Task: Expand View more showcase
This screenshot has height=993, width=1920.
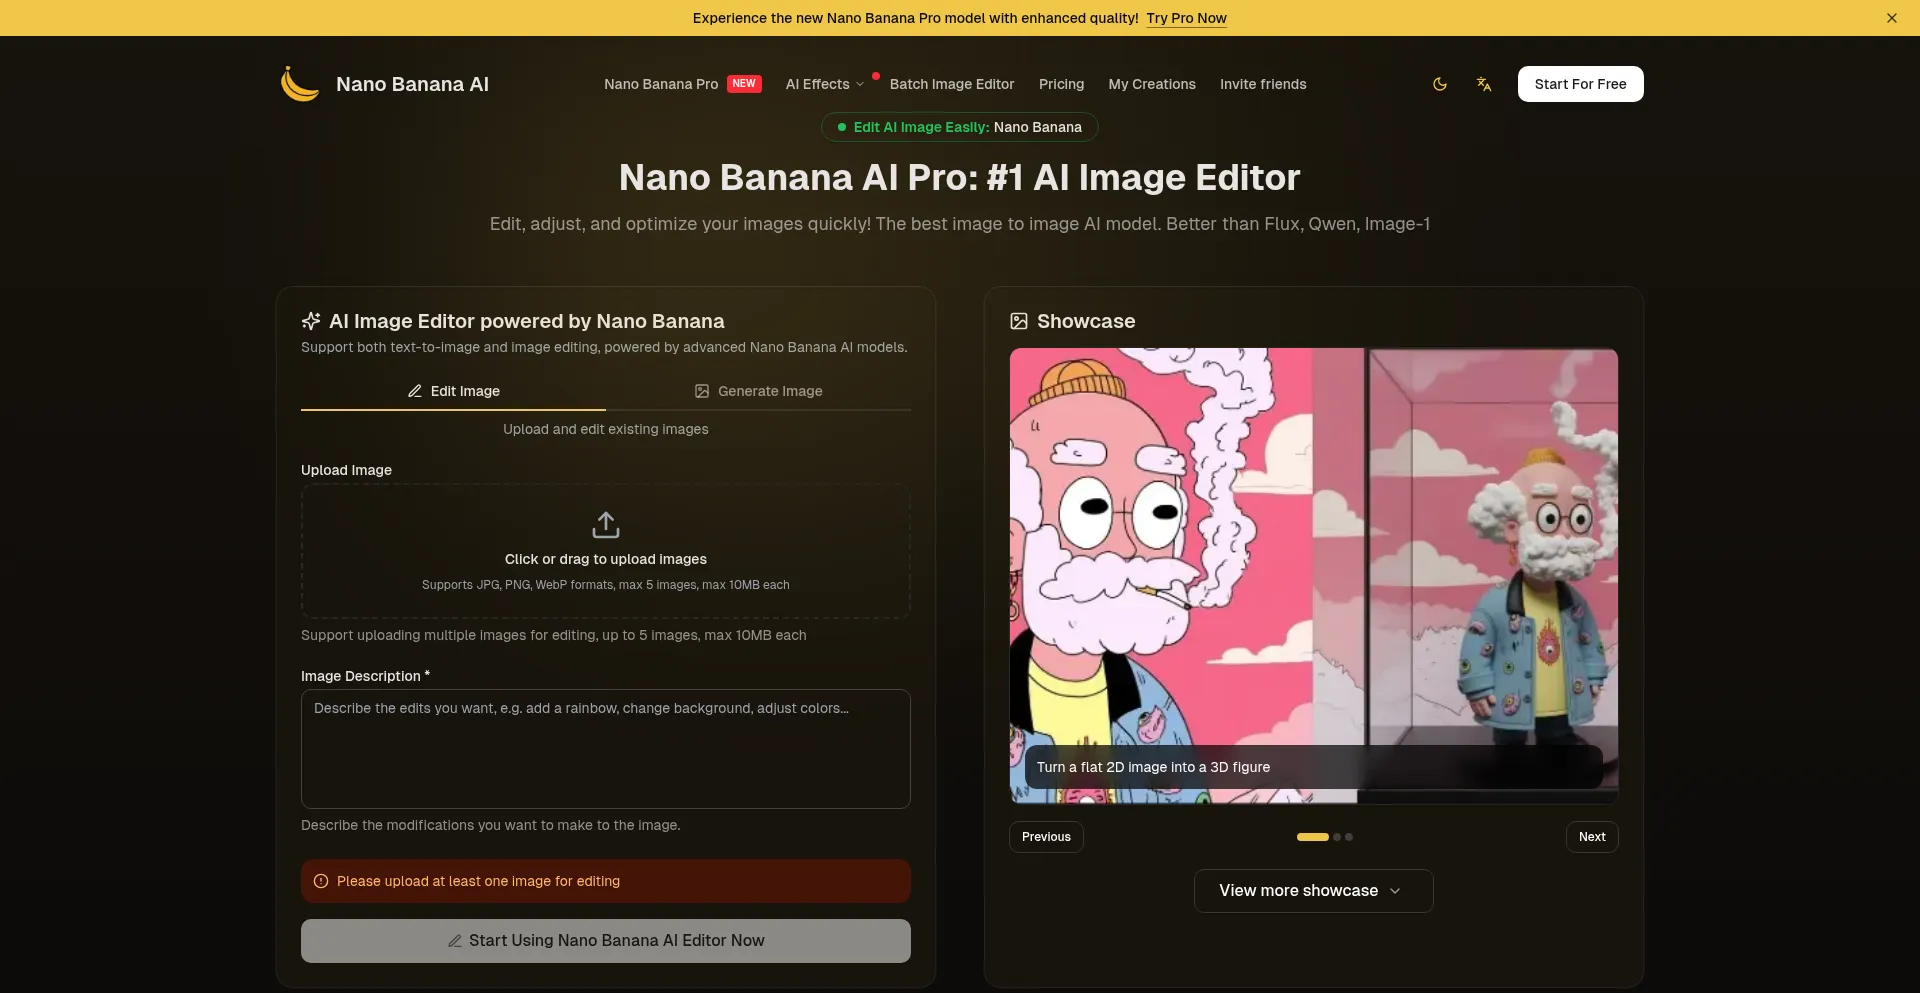Action: click(x=1313, y=891)
